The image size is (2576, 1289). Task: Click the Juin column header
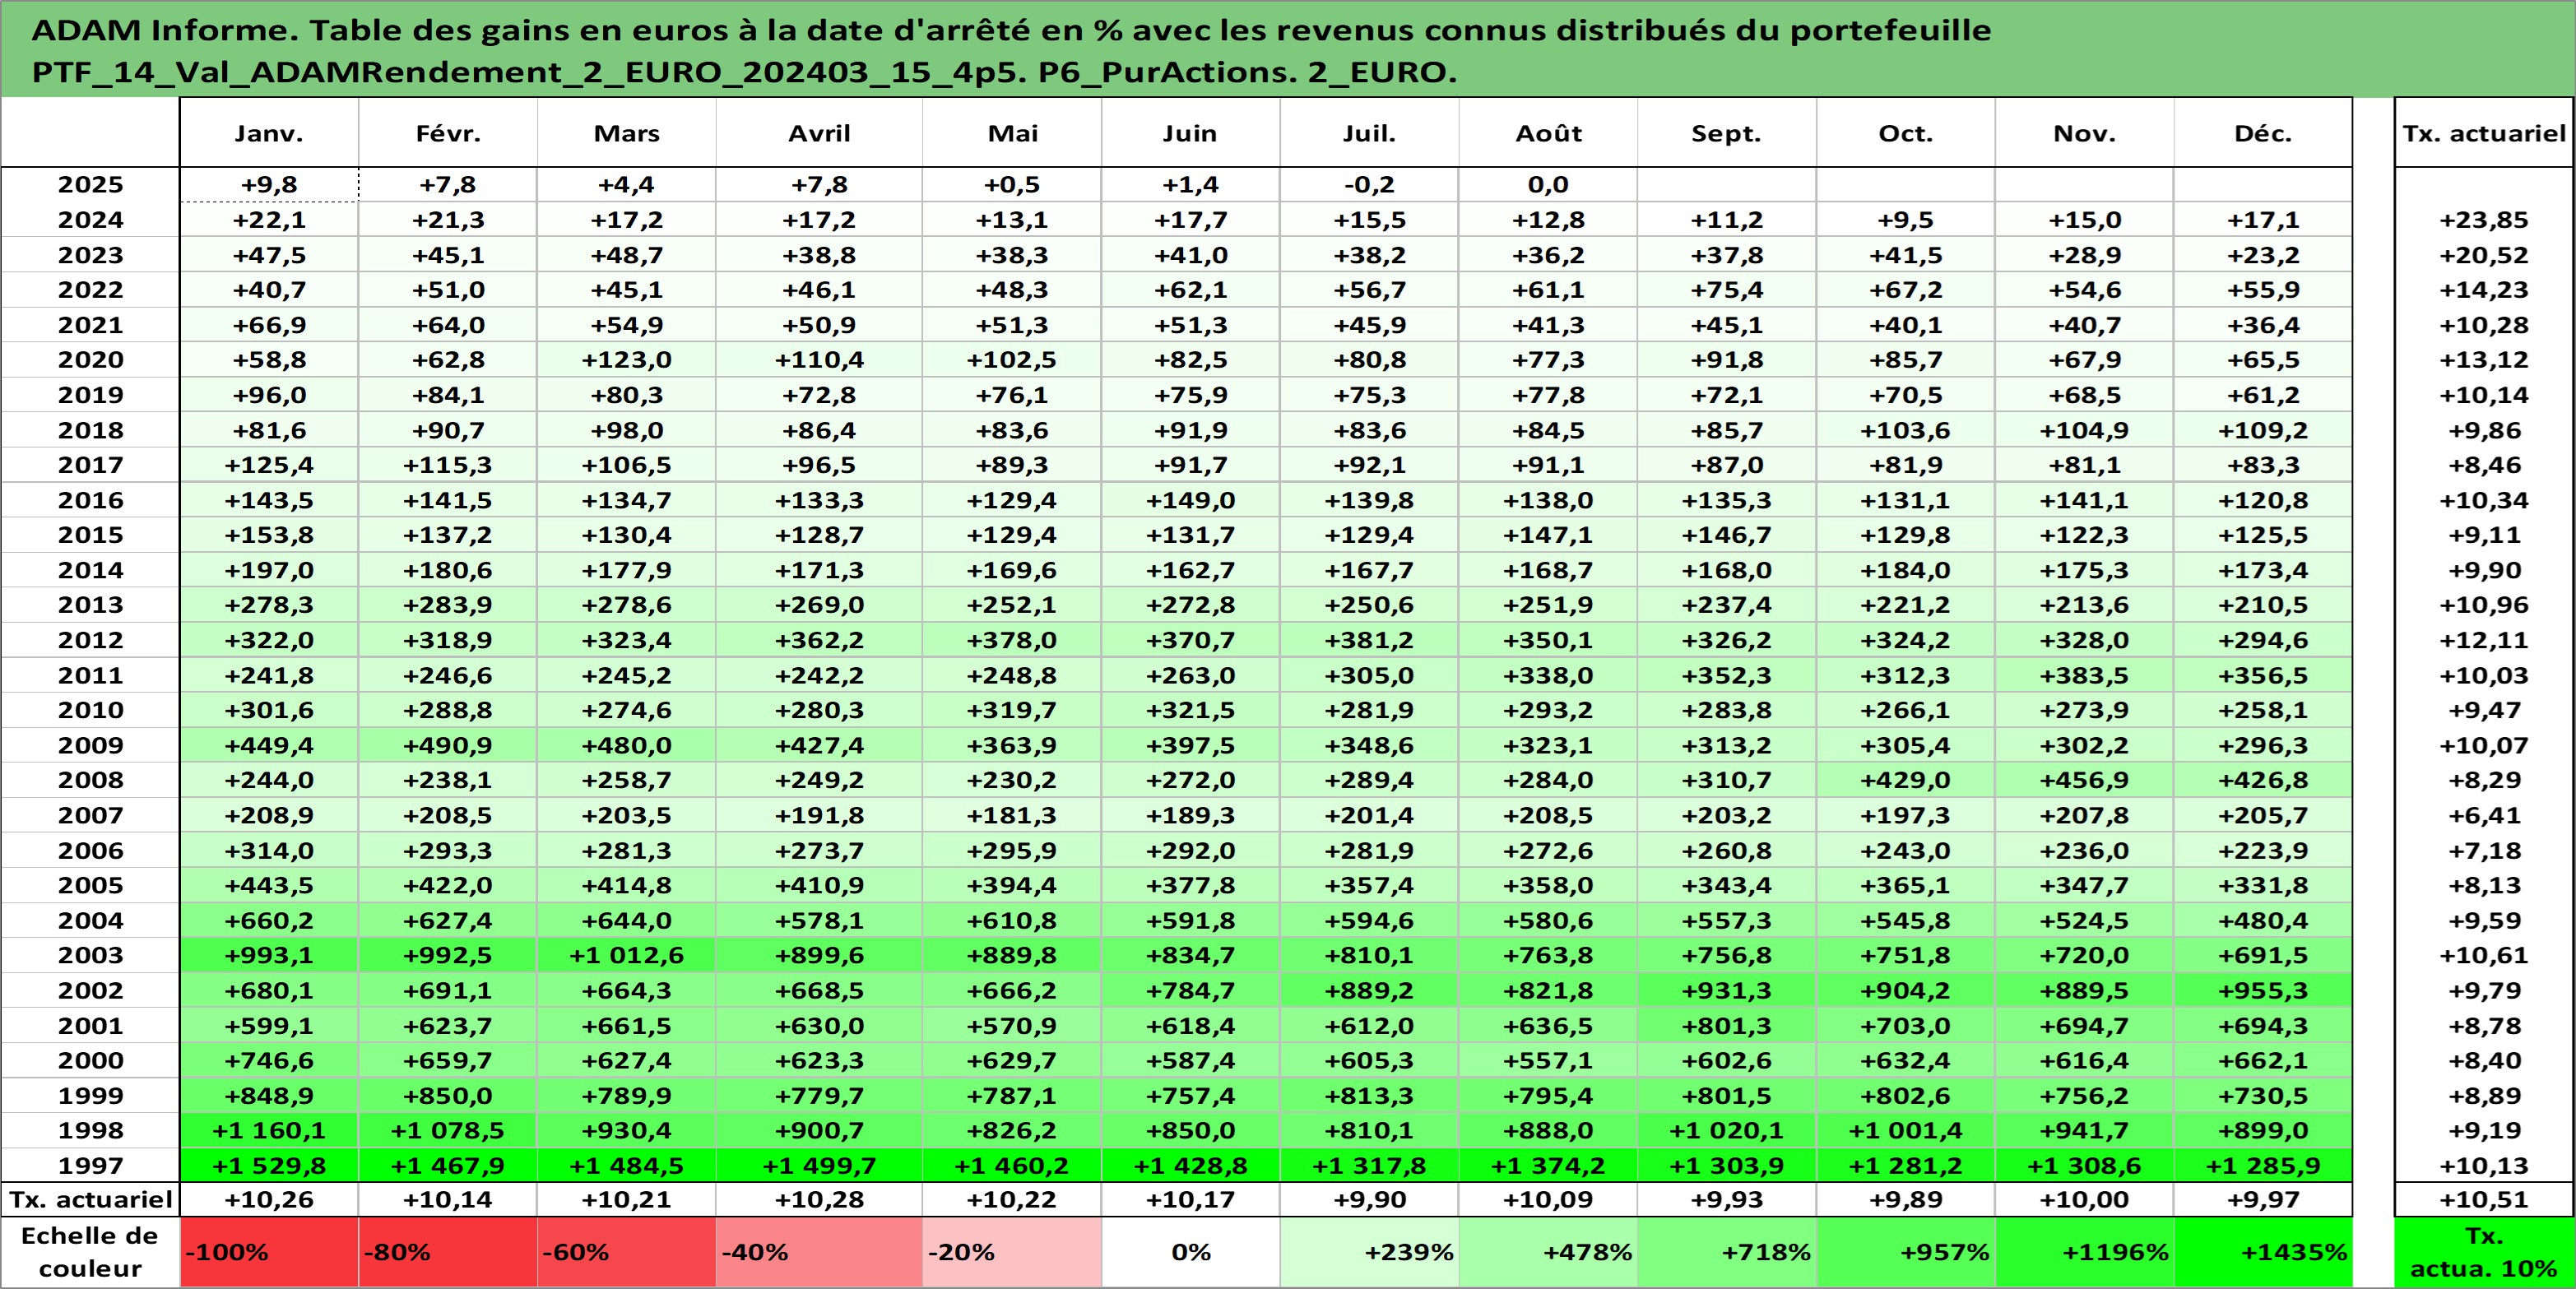point(1190,133)
